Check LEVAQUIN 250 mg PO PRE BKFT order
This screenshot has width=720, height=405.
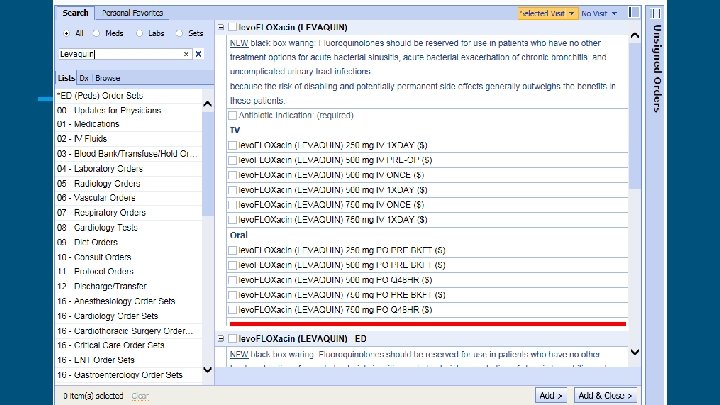tap(233, 250)
